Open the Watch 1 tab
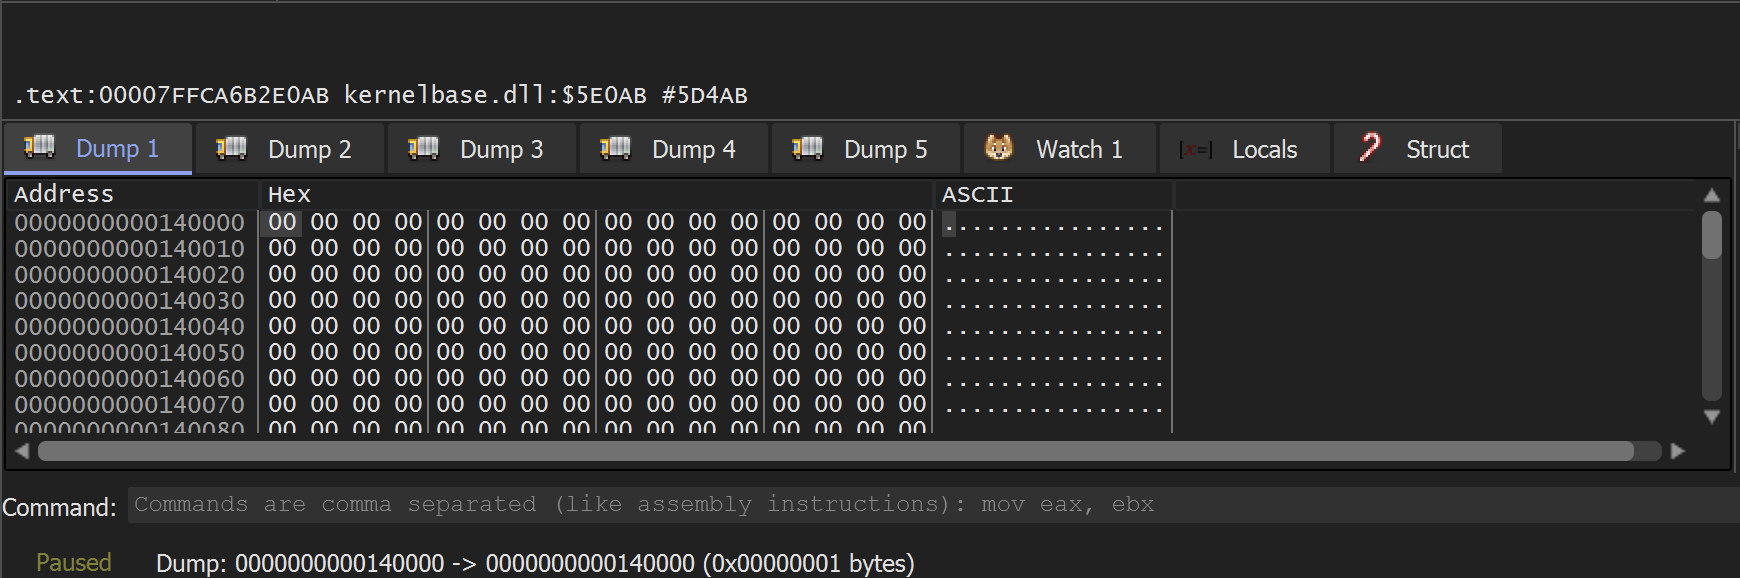The image size is (1740, 578). (1060, 149)
